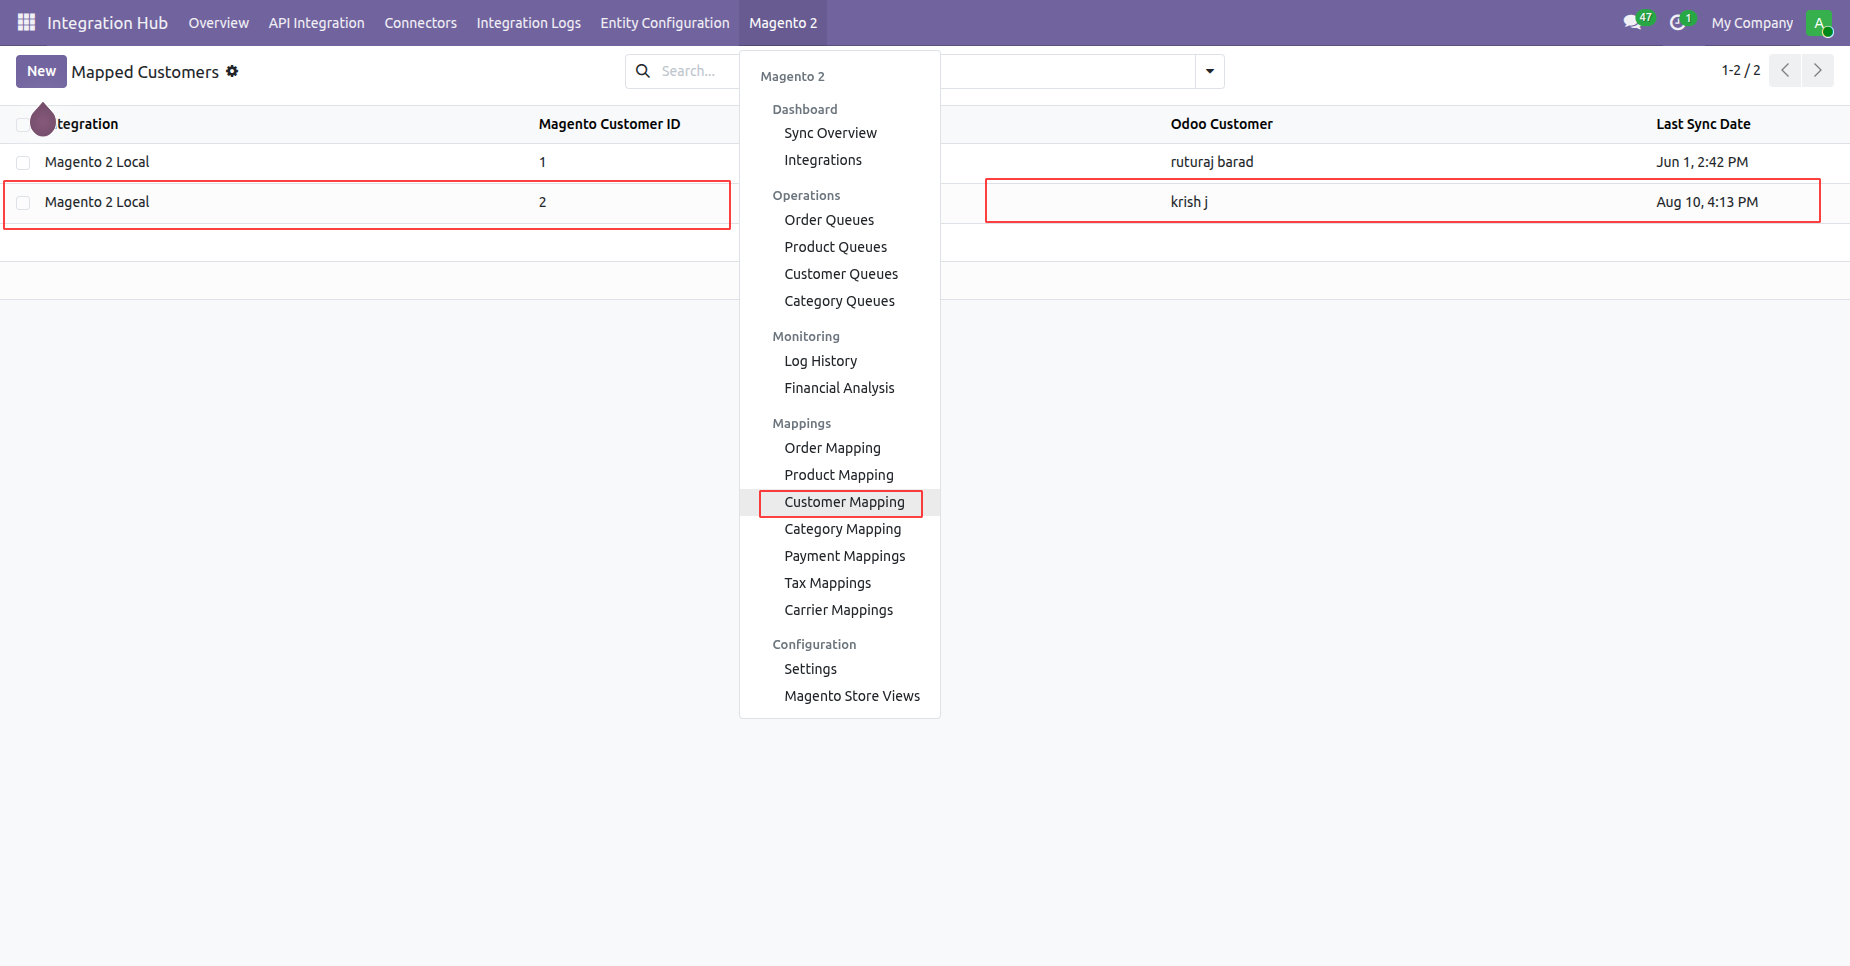Tick the checkbox for Magento Customer ID 2 row
Screen dimensions: 1850x966
pos(23,202)
